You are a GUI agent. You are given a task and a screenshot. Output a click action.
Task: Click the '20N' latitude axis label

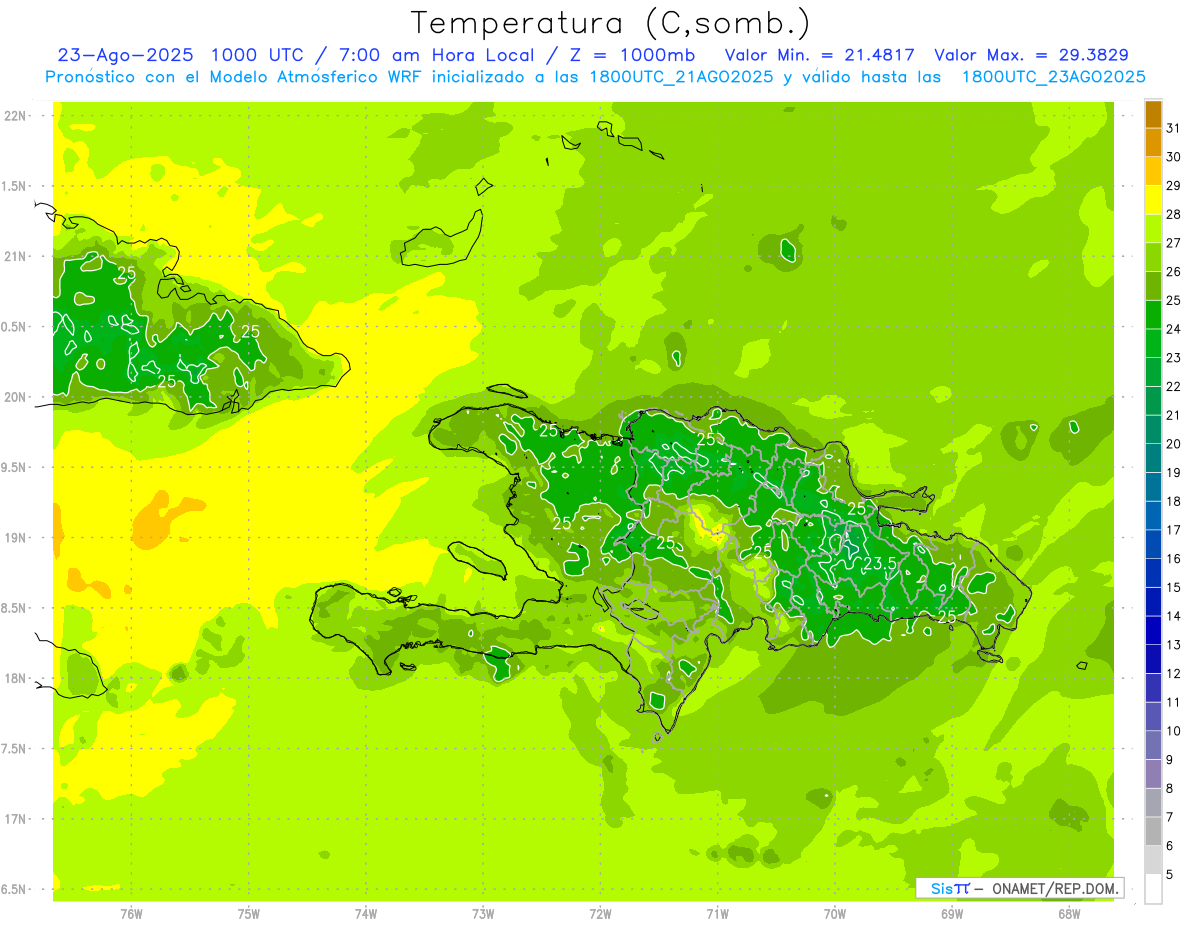15,397
